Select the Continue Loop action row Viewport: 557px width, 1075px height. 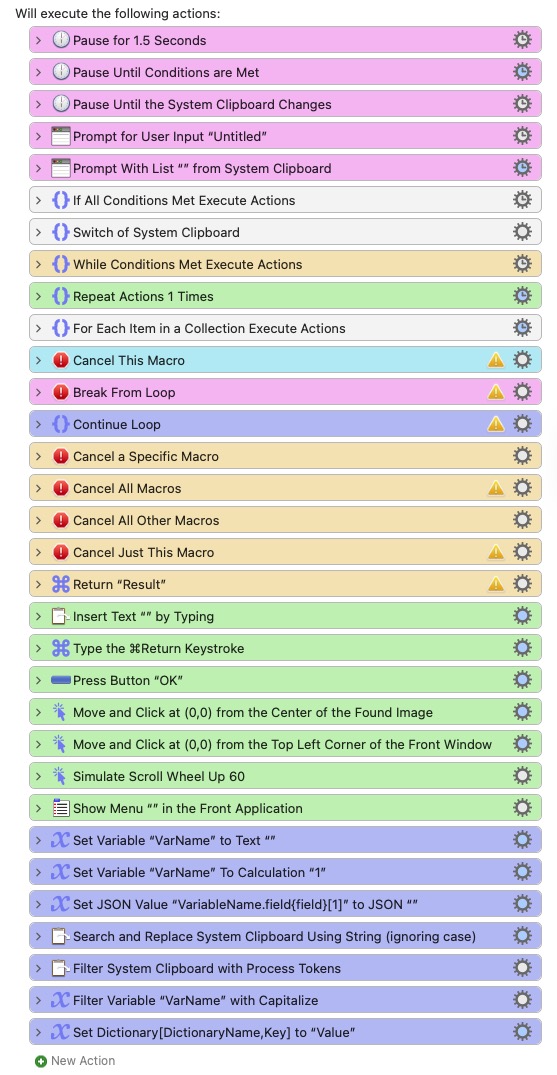pos(285,424)
